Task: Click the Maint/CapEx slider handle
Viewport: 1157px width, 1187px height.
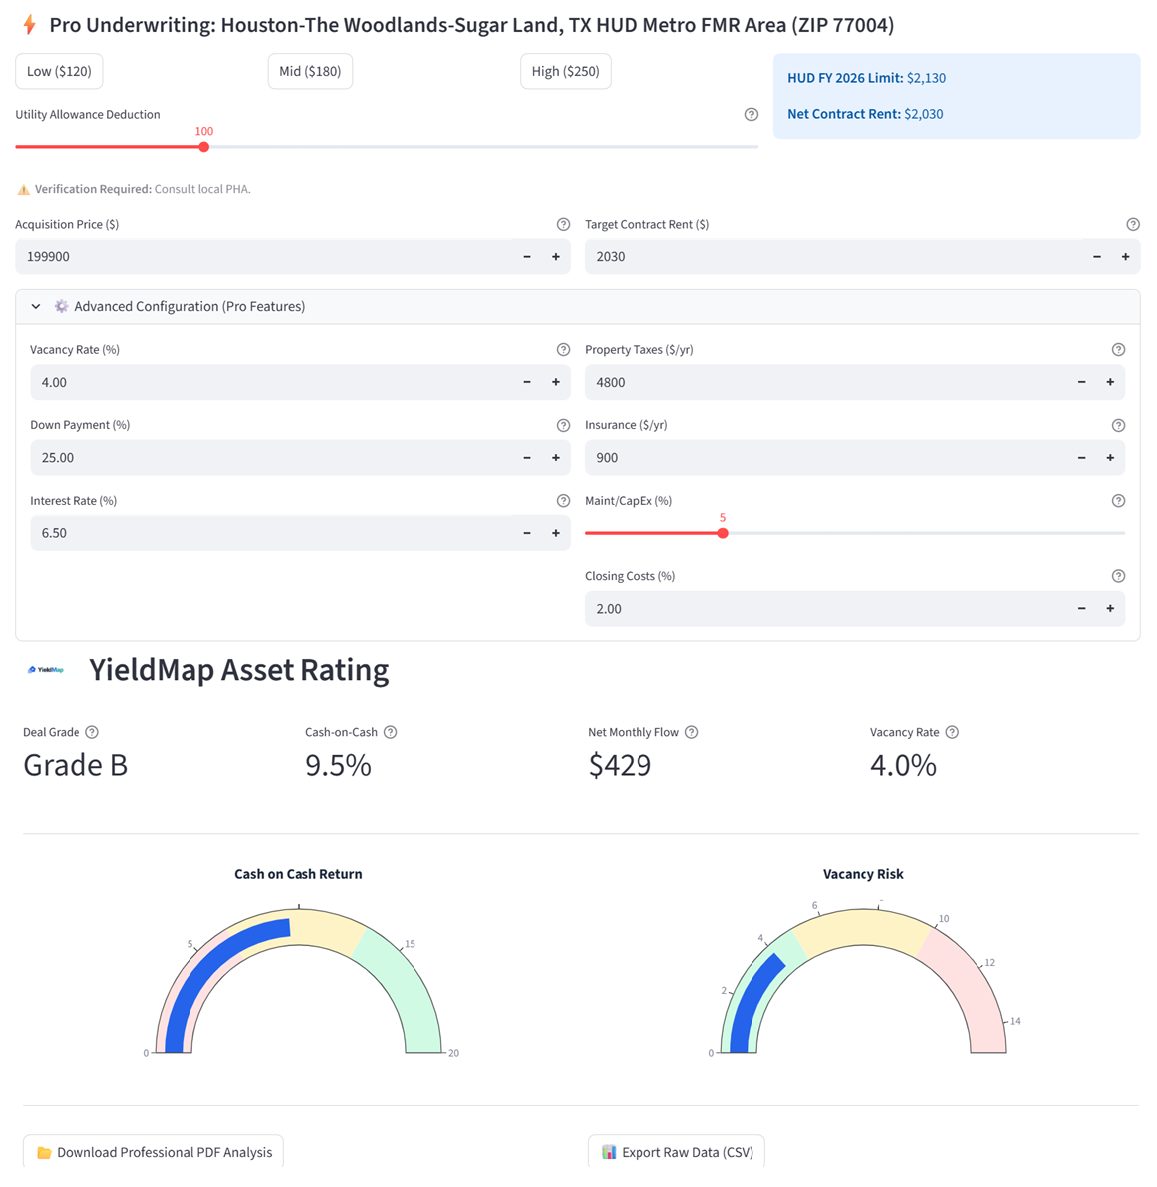Action: pyautogui.click(x=723, y=533)
